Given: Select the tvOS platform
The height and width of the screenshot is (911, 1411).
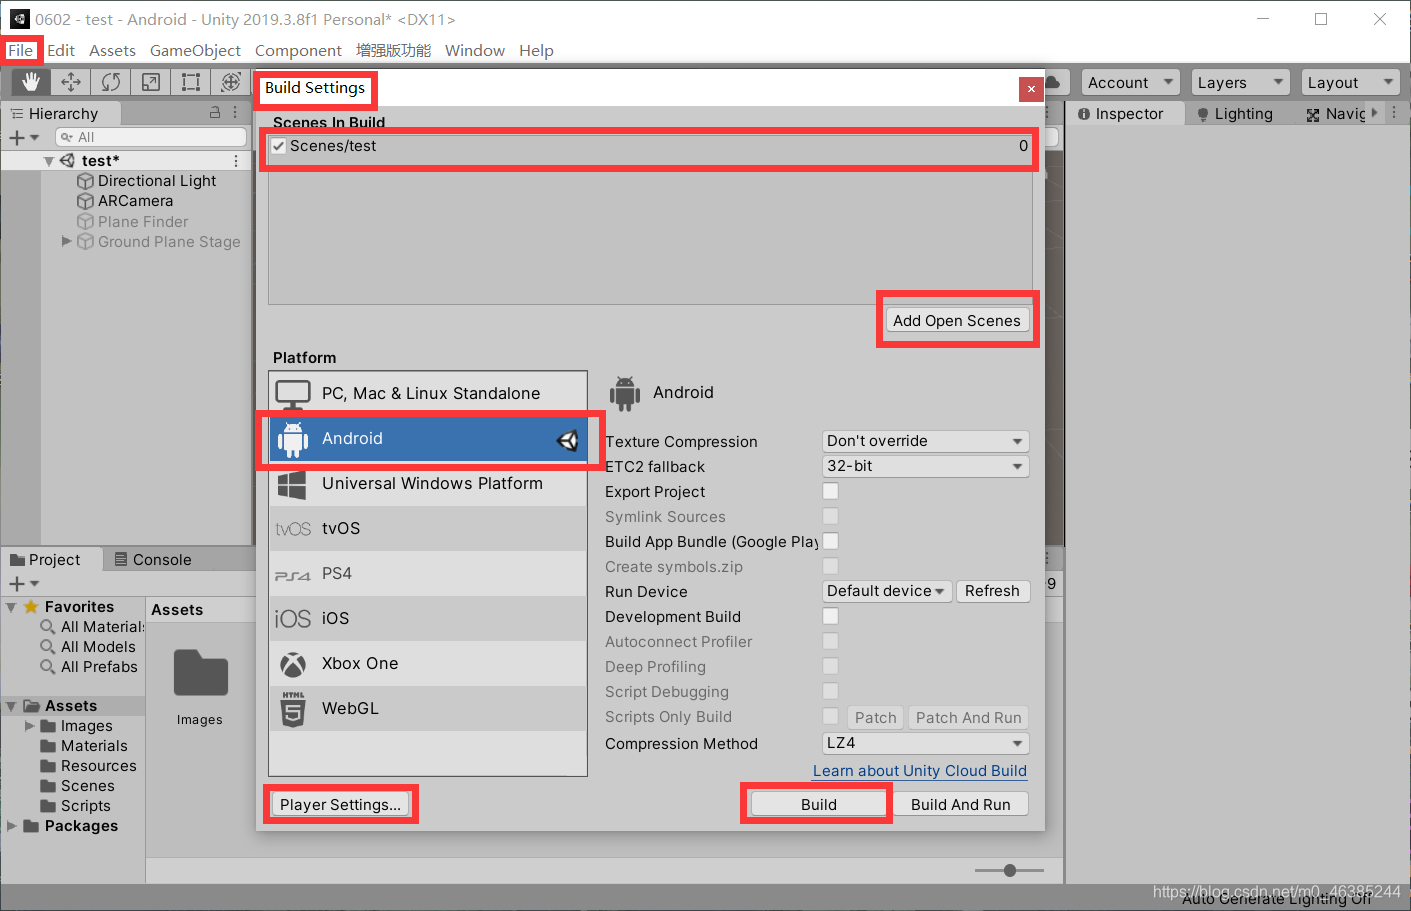Looking at the screenshot, I should [x=428, y=529].
